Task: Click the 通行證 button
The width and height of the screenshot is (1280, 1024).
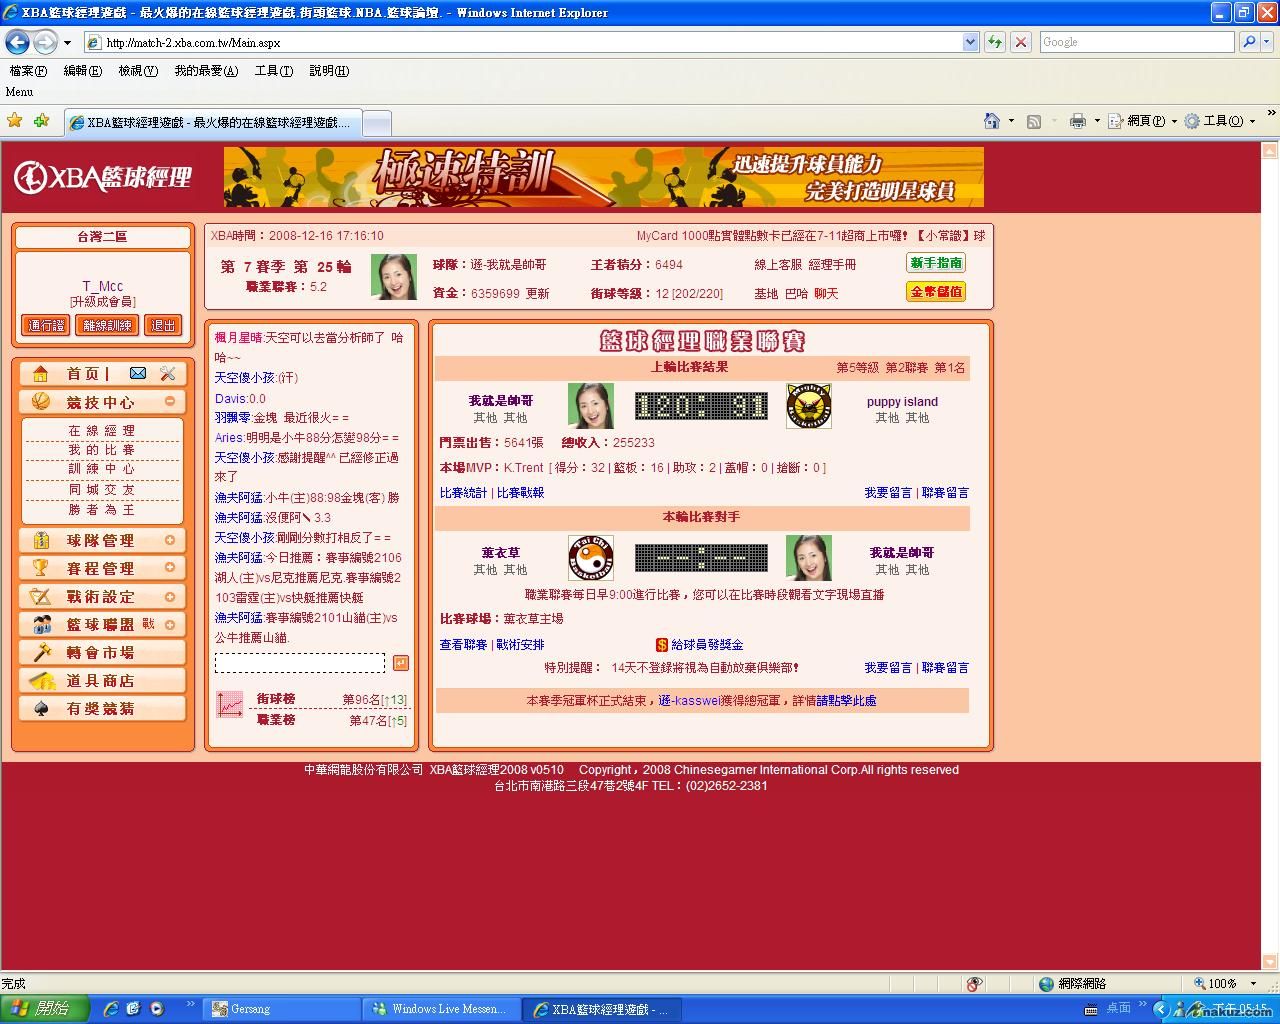Action: 47,325
